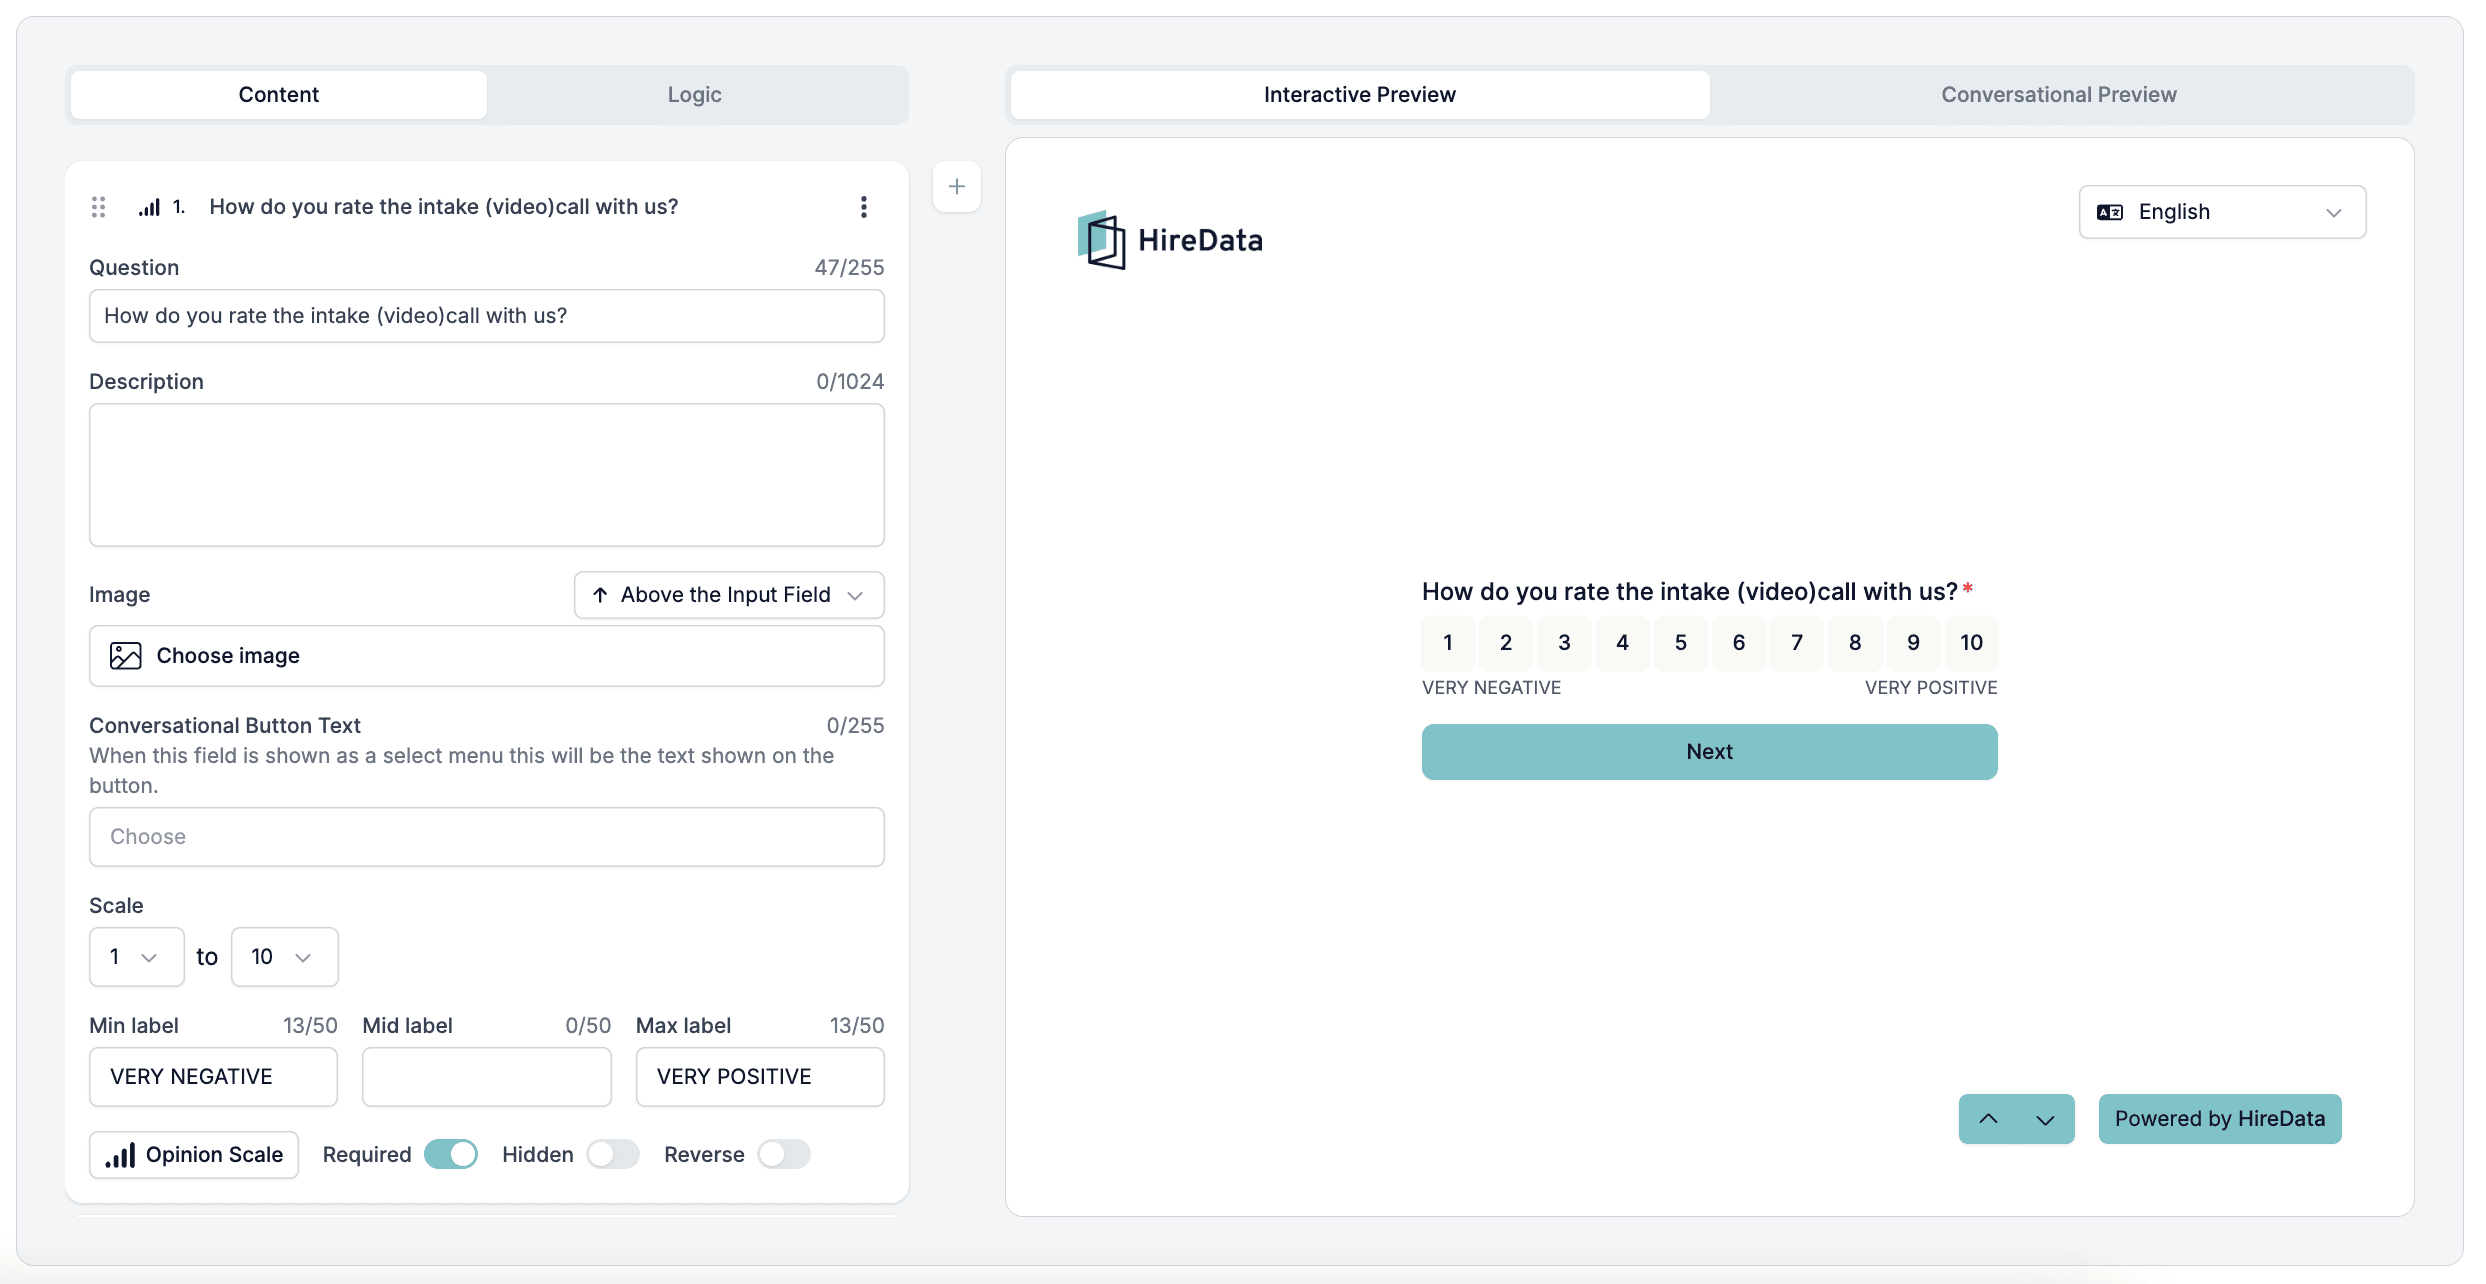Enable the Hidden toggle
This screenshot has width=2486, height=1284.
pyautogui.click(x=613, y=1154)
